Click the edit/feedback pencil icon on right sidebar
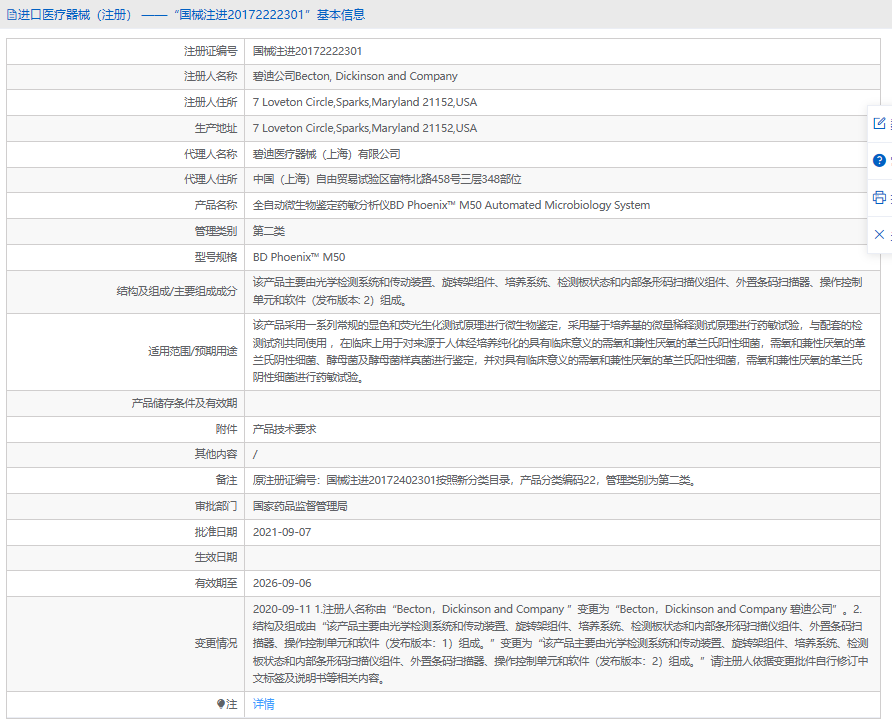892x728 pixels. 879,123
